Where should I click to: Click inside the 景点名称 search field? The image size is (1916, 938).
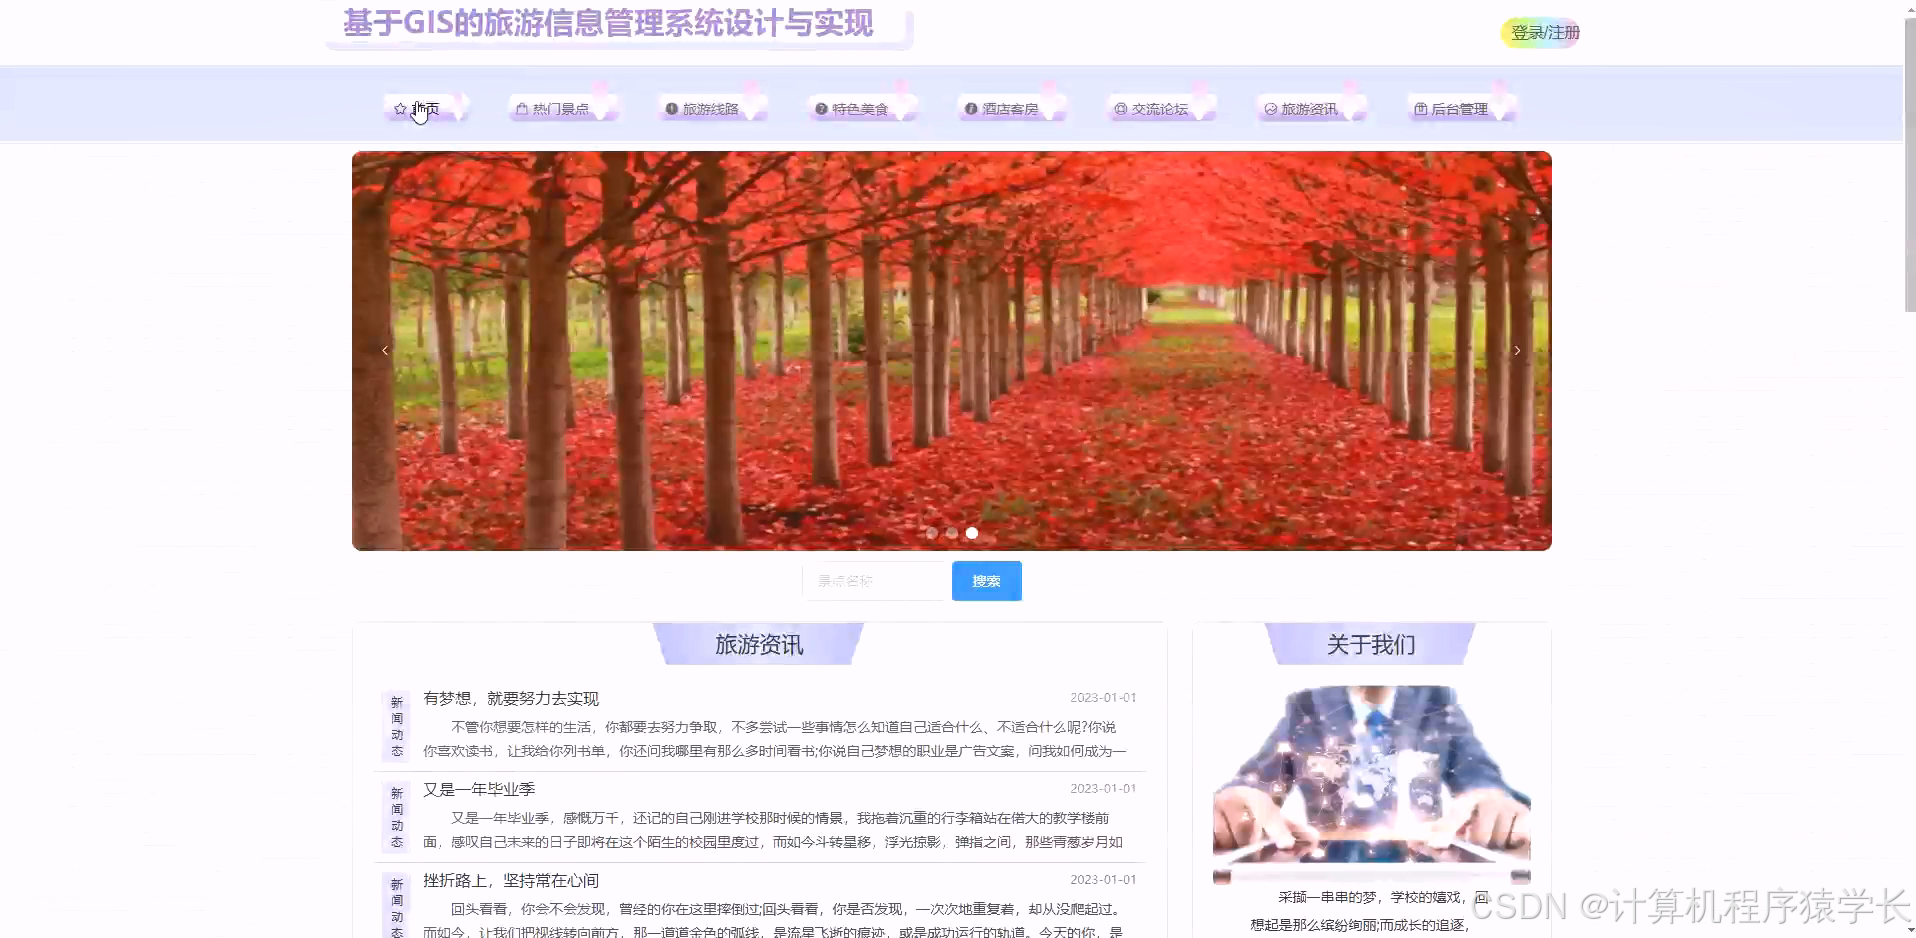coord(875,580)
